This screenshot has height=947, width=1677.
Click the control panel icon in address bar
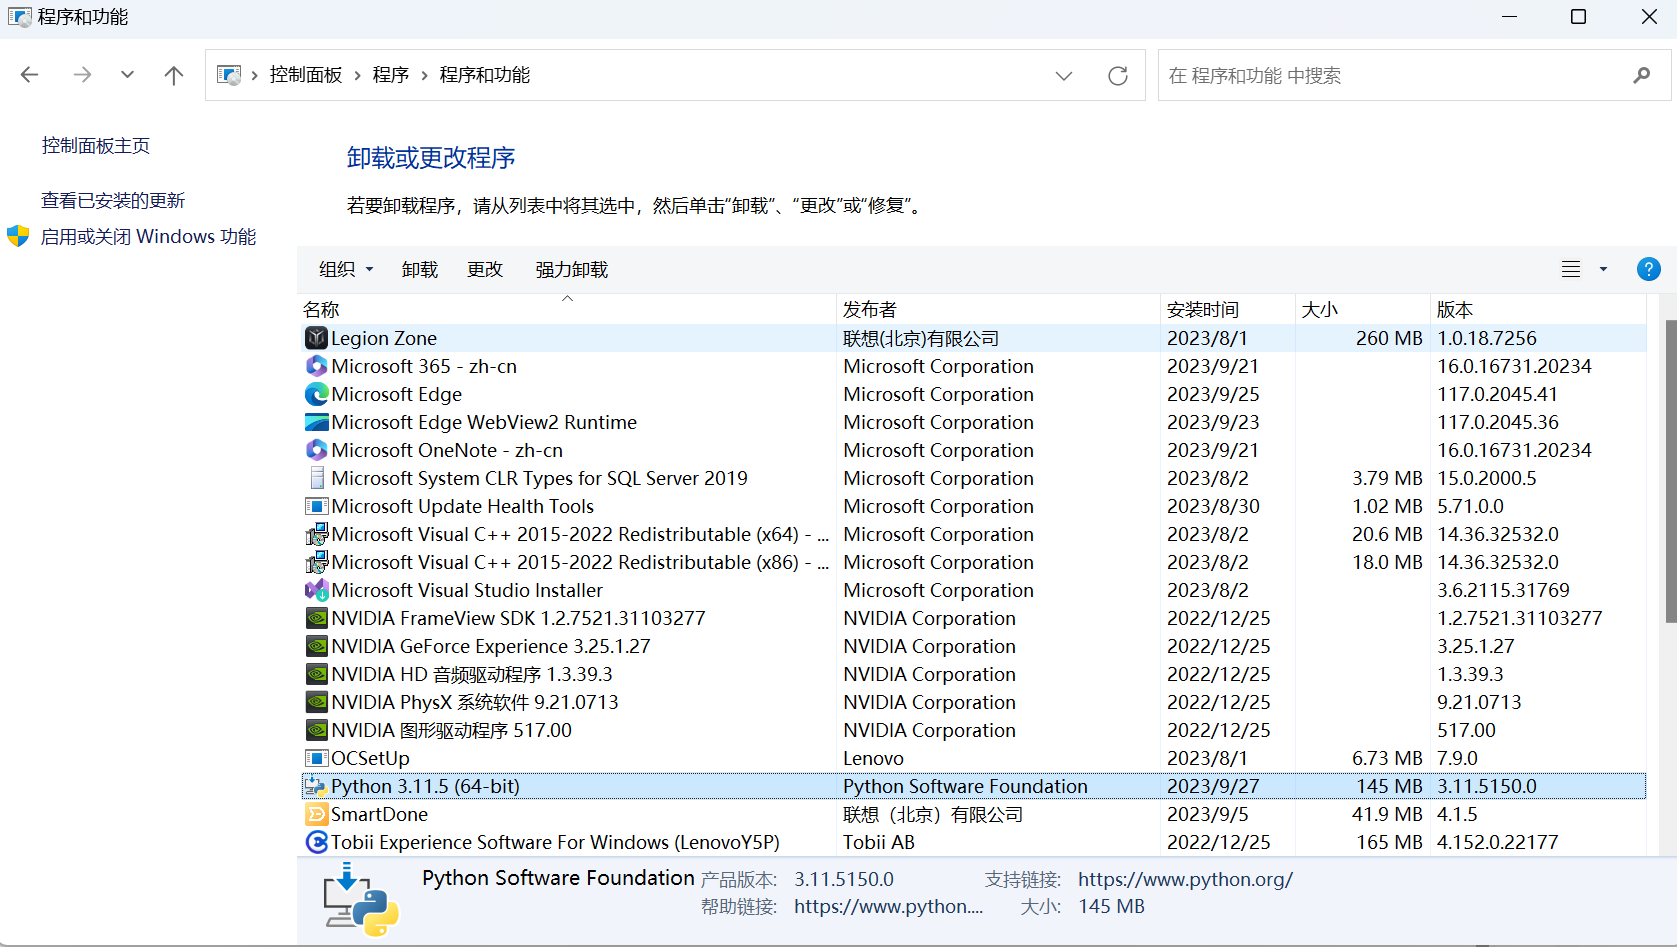(229, 75)
